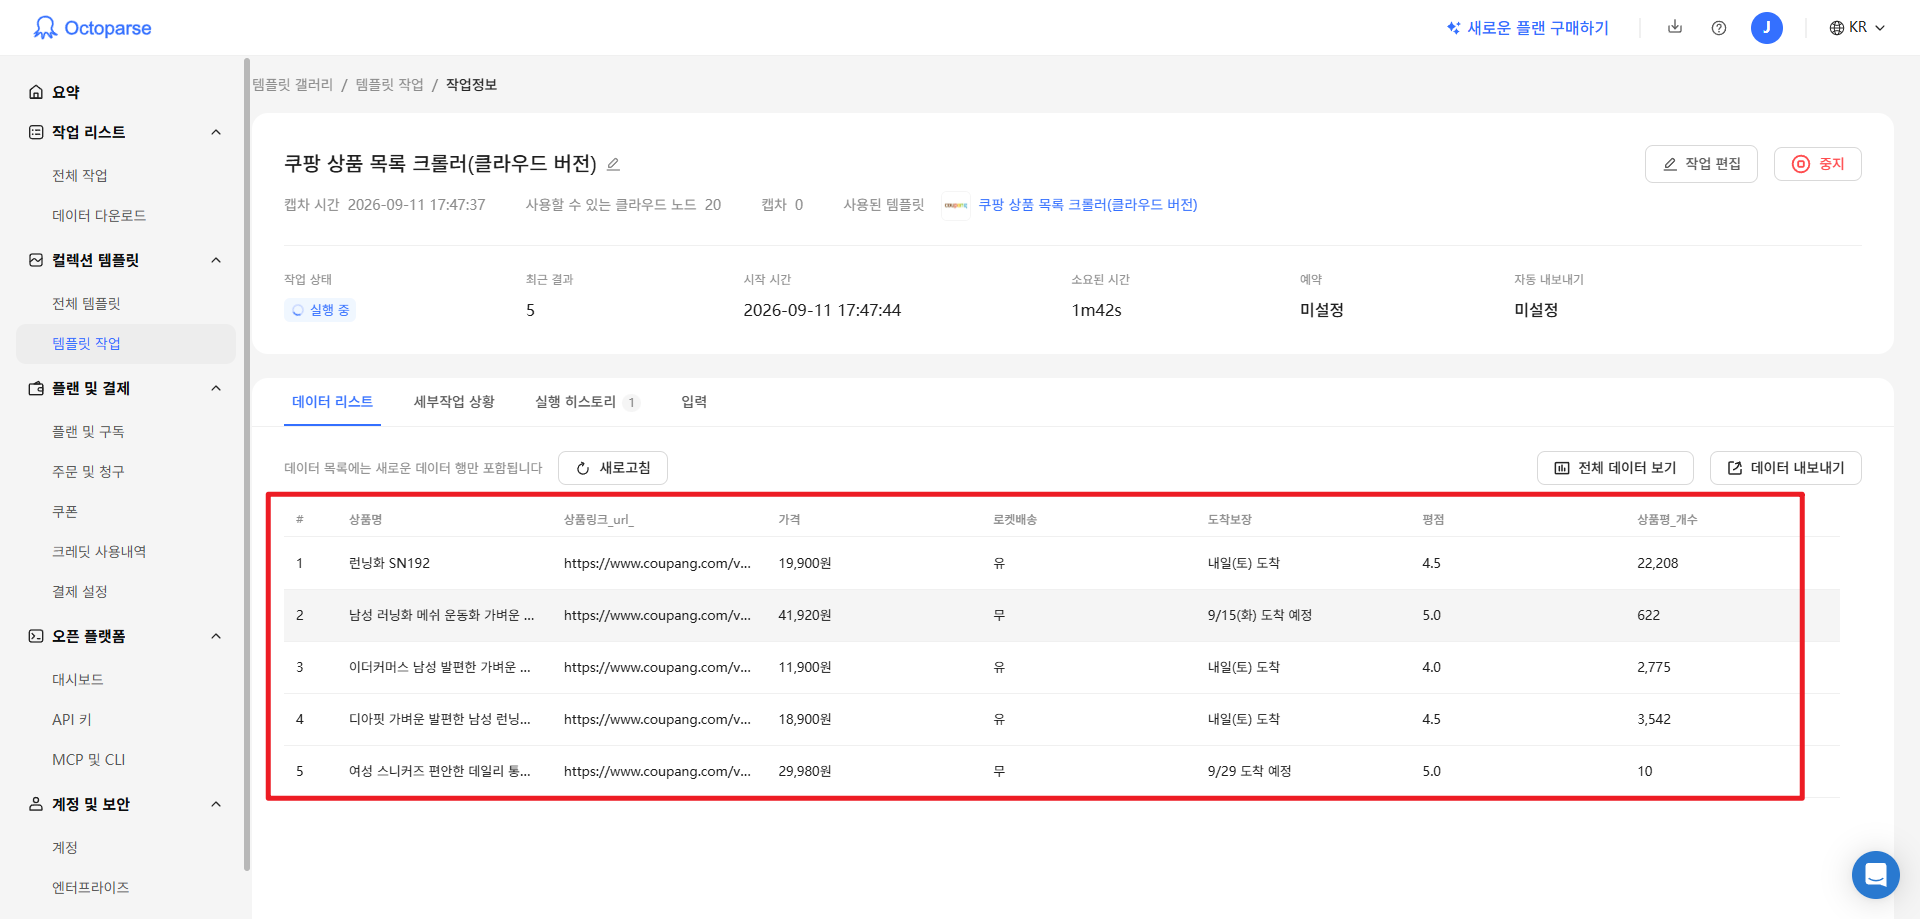Click the 실행 중 status badge
Viewport: 1920px width, 919px height.
pos(320,310)
